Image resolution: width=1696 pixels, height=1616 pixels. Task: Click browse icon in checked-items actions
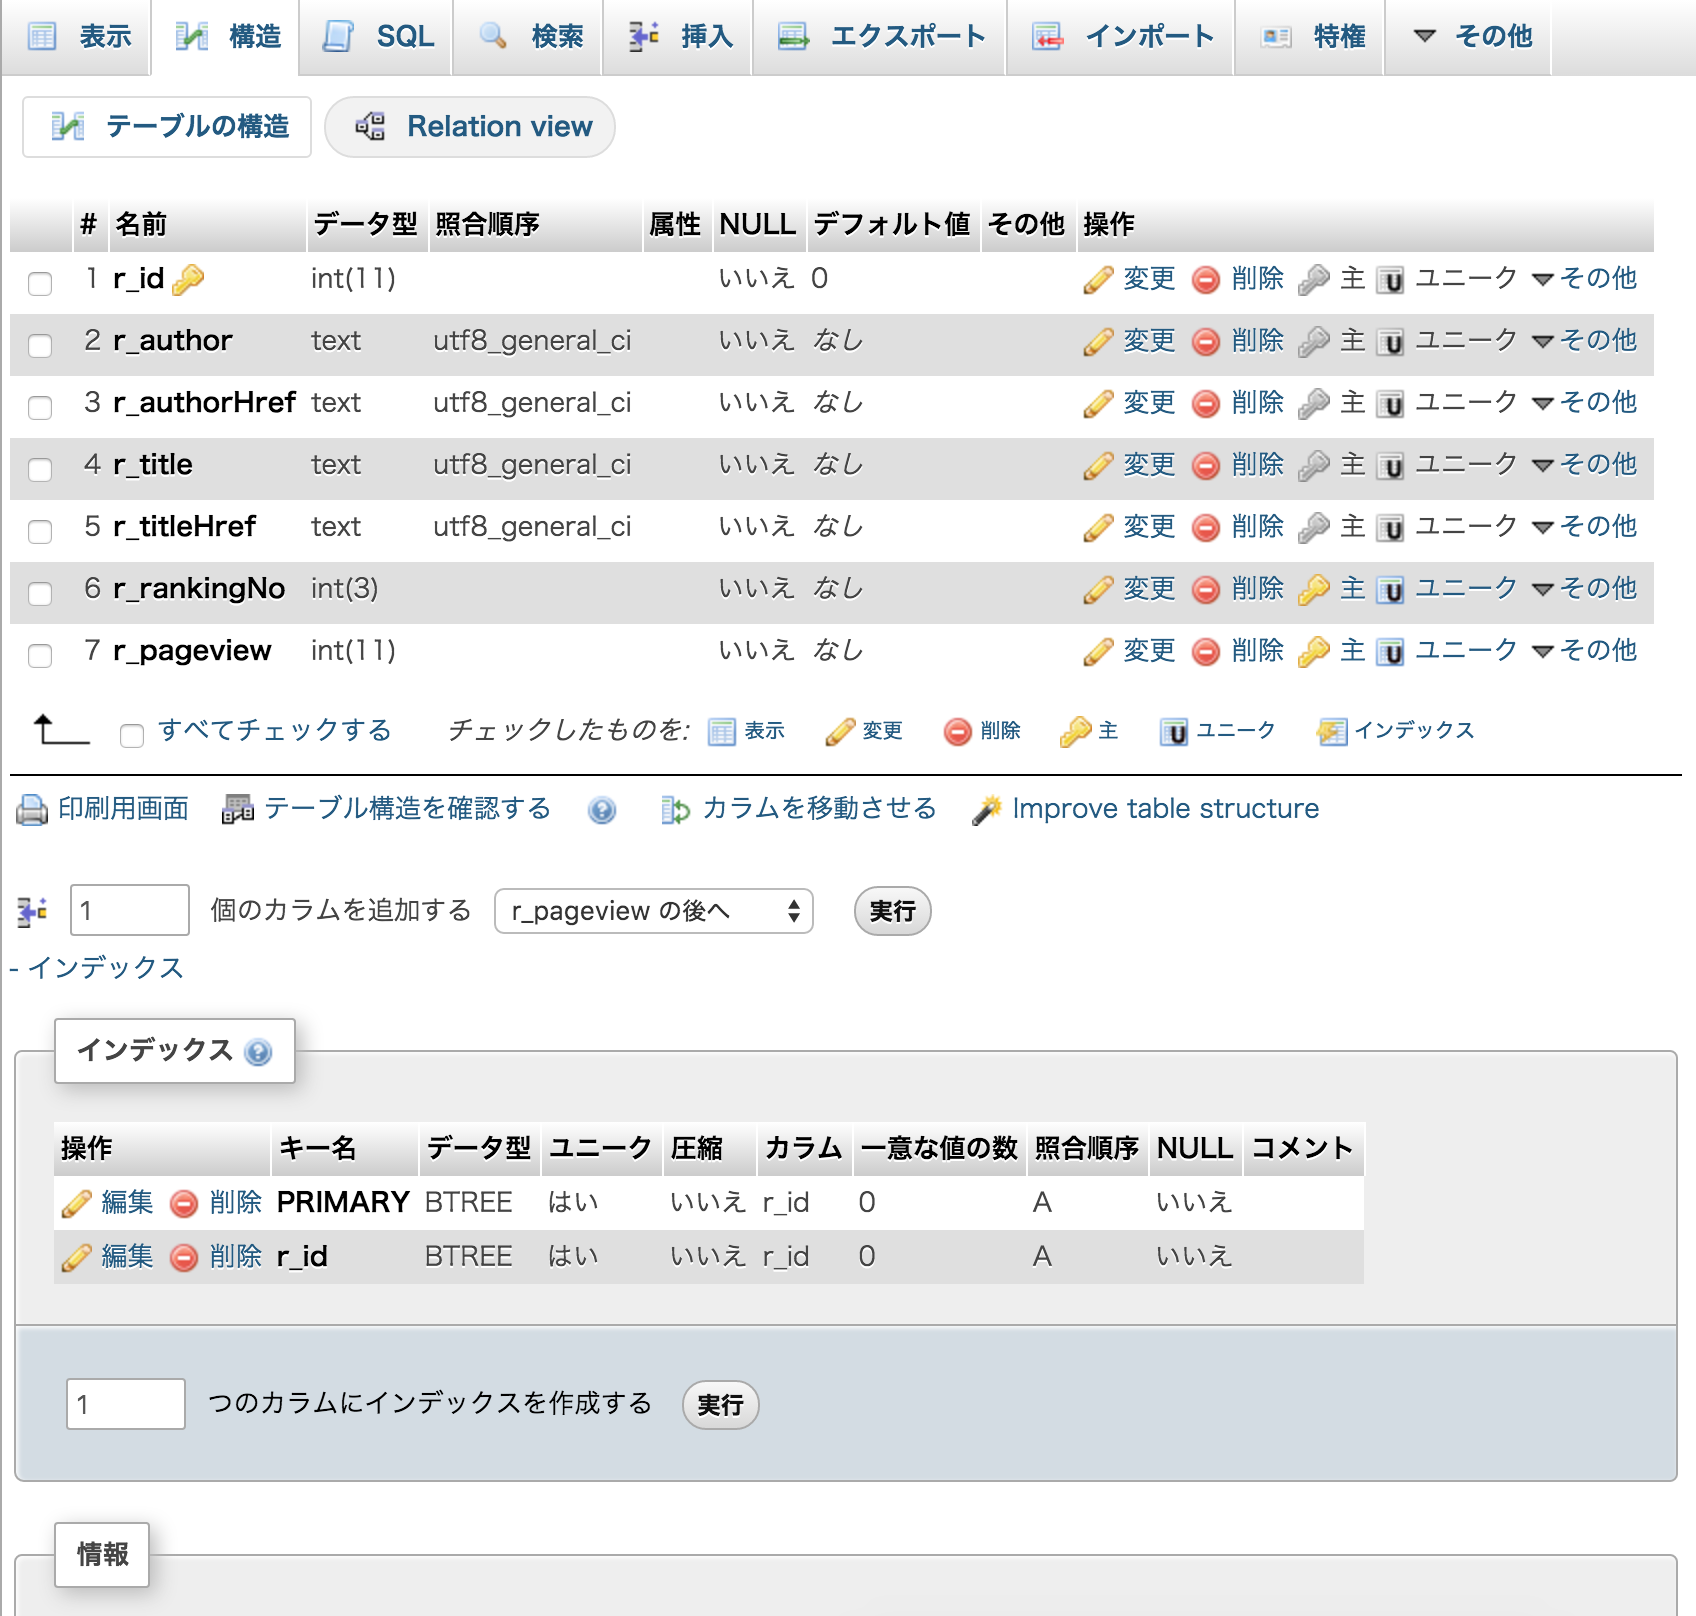pos(722,732)
